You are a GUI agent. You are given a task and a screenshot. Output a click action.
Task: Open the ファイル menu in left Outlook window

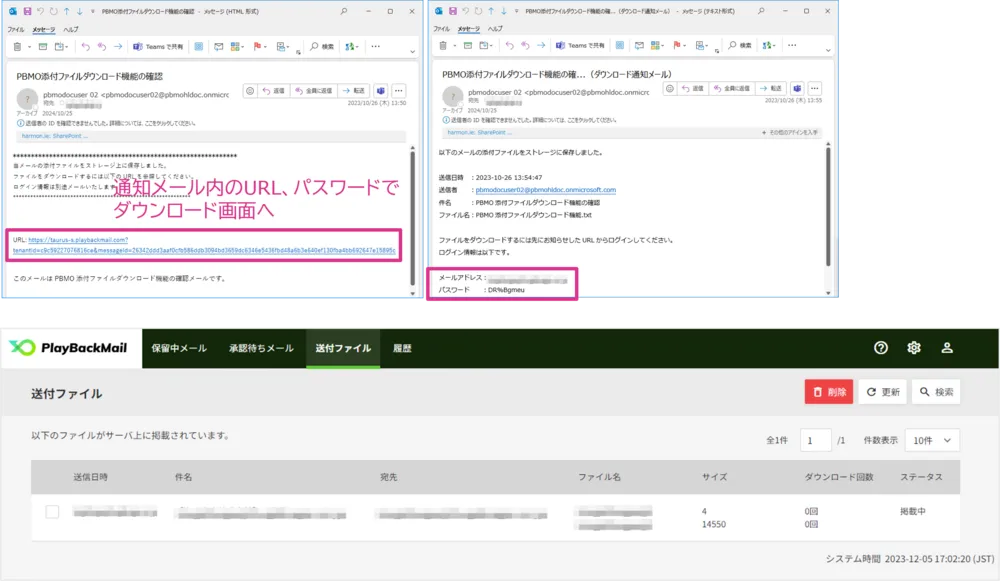coord(17,30)
